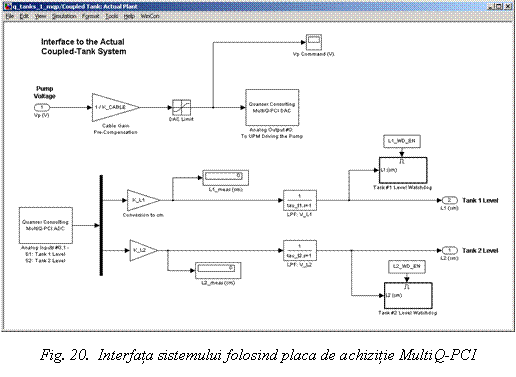Click the Tank 1 Level output port
516x377 pixels.
click(x=450, y=200)
